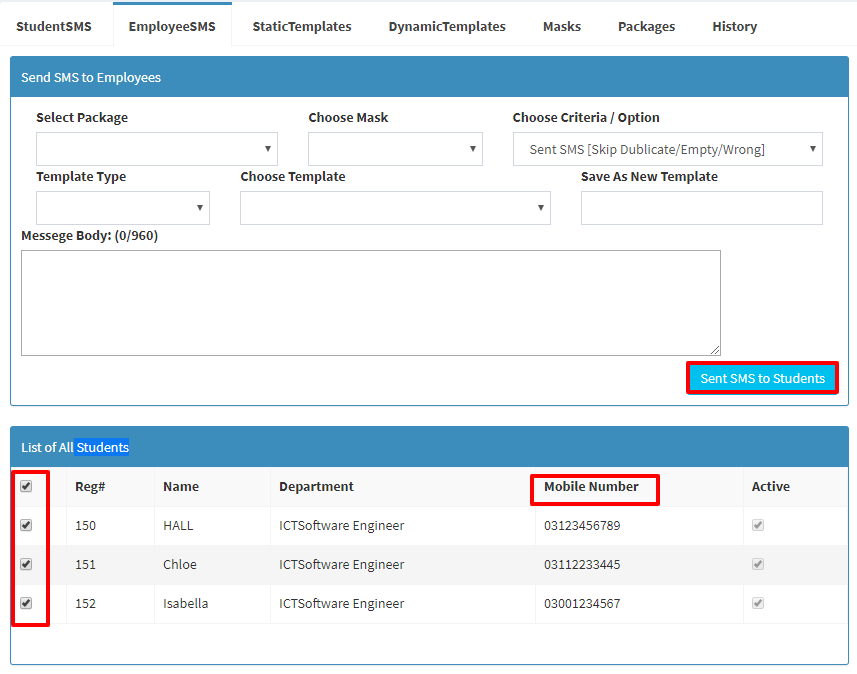Toggle Active checkbox for HALL
This screenshot has height=674, width=857.
point(758,525)
